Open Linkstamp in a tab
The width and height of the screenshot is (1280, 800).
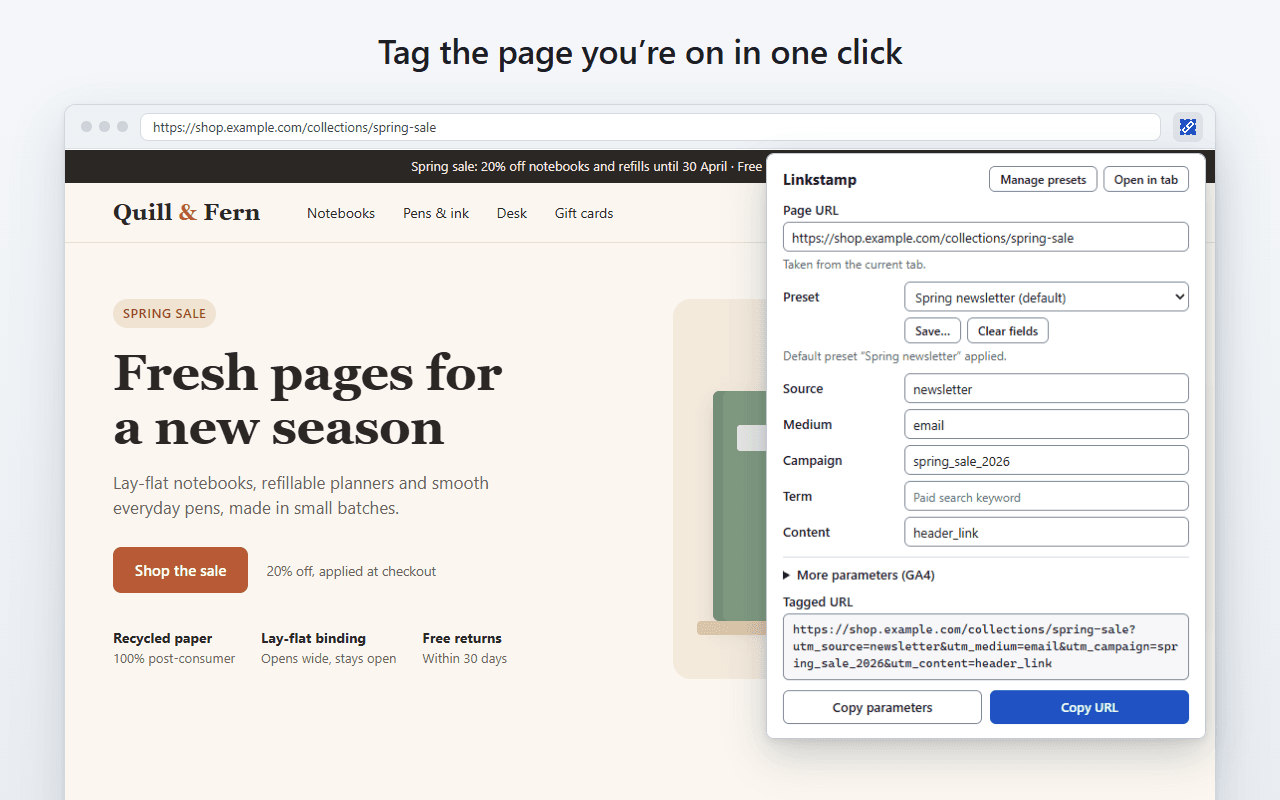[x=1146, y=180]
